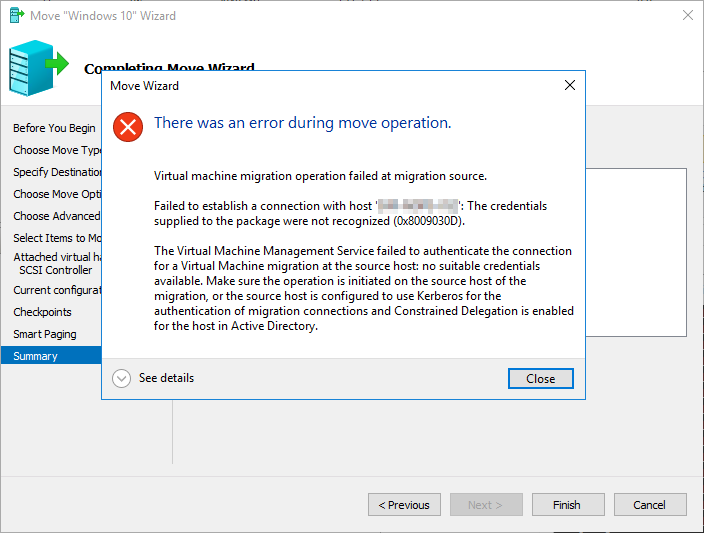Select the highlighted Summary step
Viewport: 704px width, 533px height.
point(51,356)
